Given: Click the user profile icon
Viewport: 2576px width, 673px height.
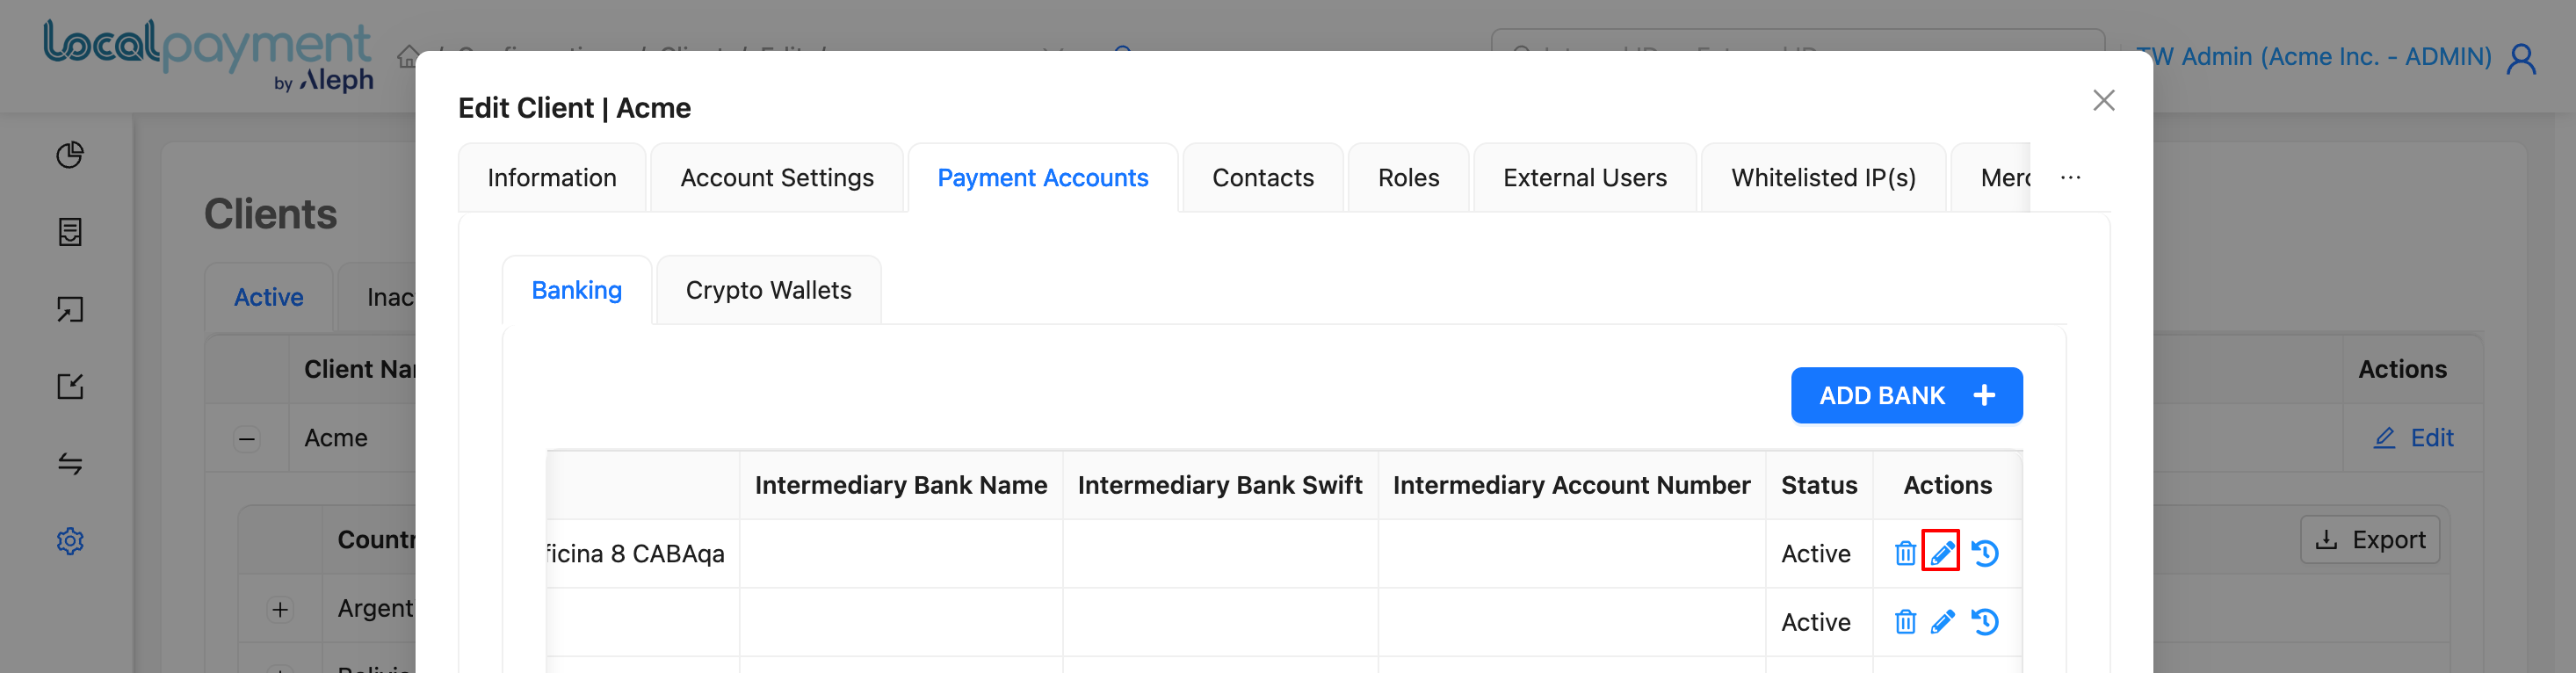Looking at the screenshot, I should [2521, 58].
